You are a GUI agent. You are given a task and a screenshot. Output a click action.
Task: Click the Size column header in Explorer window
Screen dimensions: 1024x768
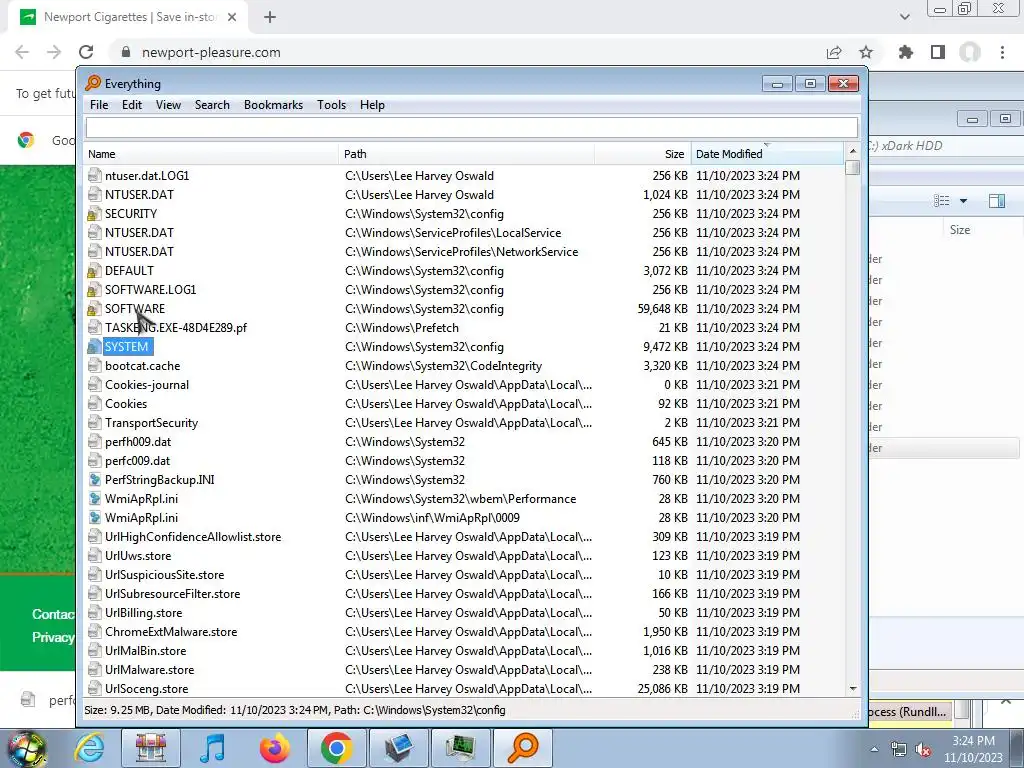[959, 230]
